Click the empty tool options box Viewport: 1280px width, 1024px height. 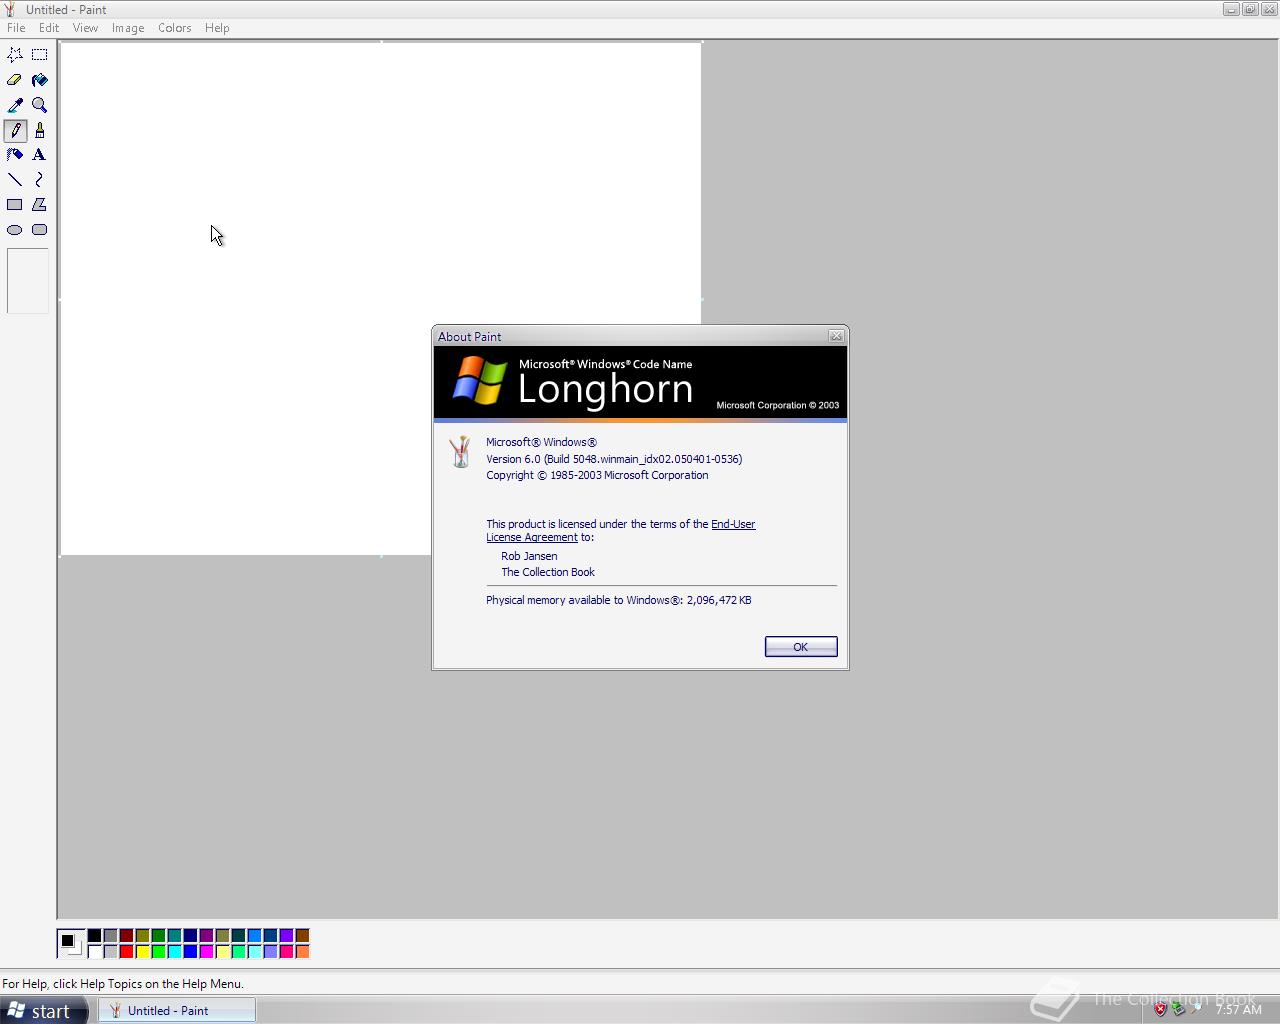pos(28,281)
